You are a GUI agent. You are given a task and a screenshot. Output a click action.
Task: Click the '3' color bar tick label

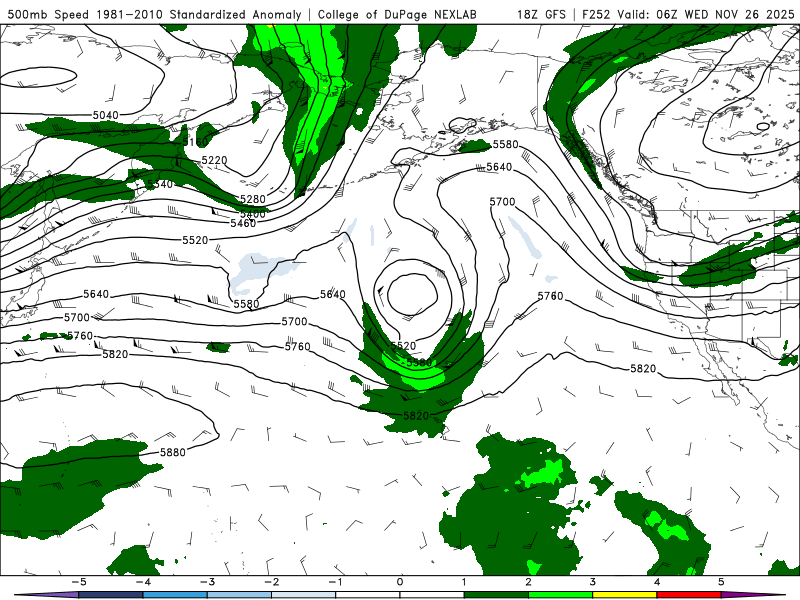point(593,582)
